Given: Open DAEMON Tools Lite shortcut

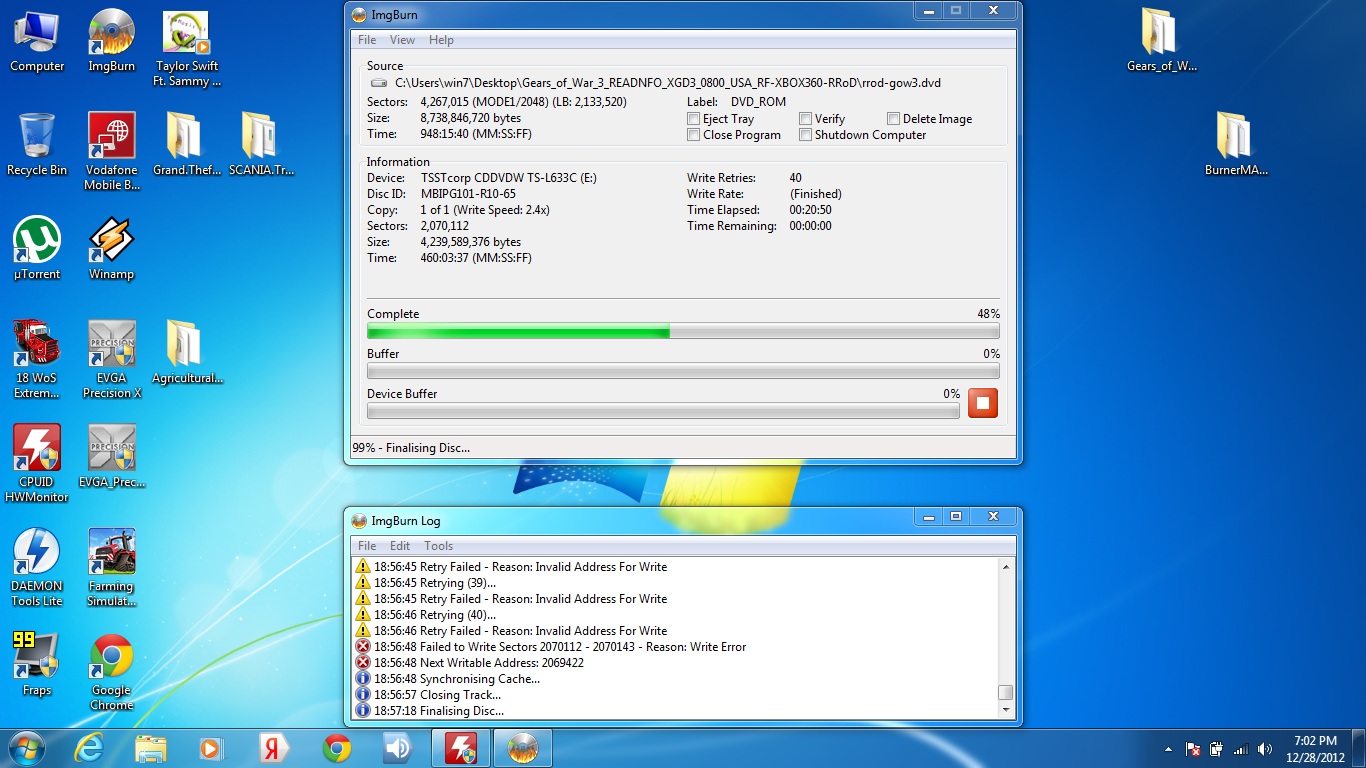Looking at the screenshot, I should click(x=37, y=568).
